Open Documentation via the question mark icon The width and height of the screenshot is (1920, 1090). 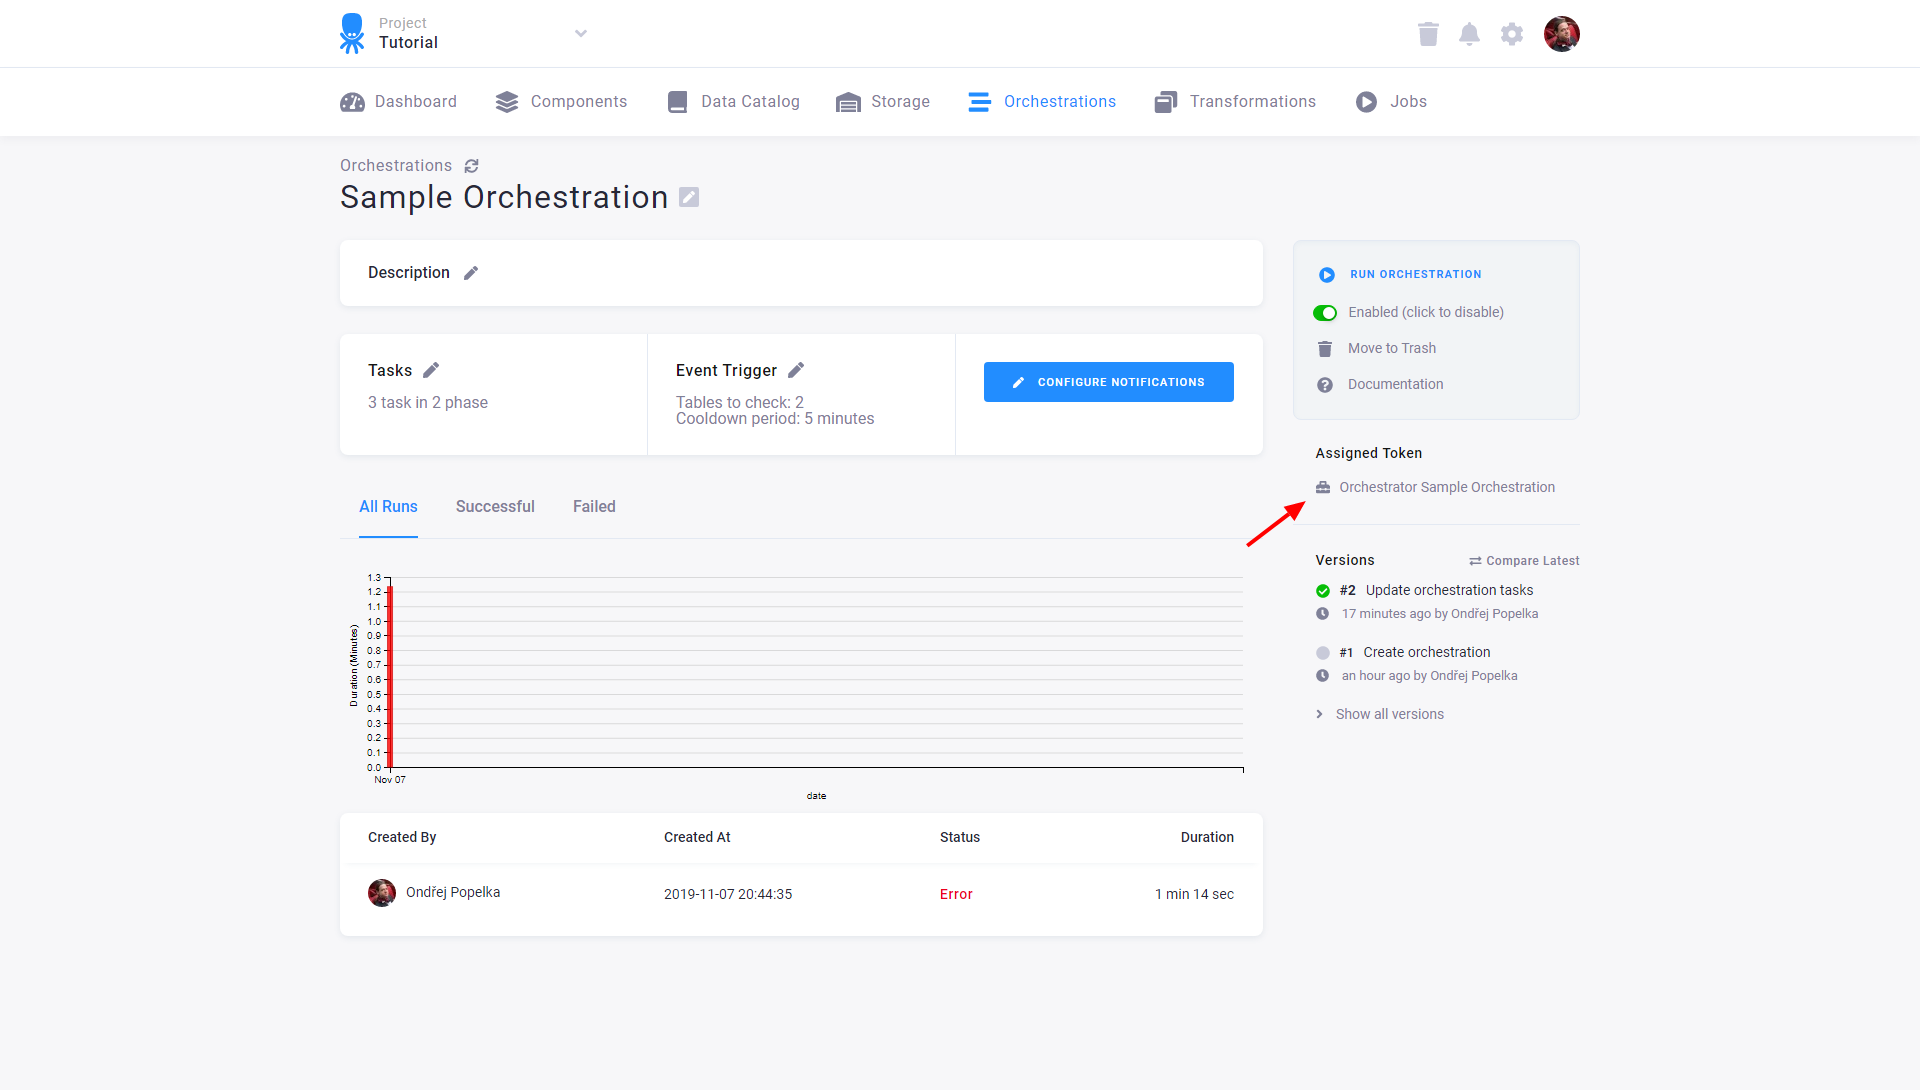(1325, 384)
